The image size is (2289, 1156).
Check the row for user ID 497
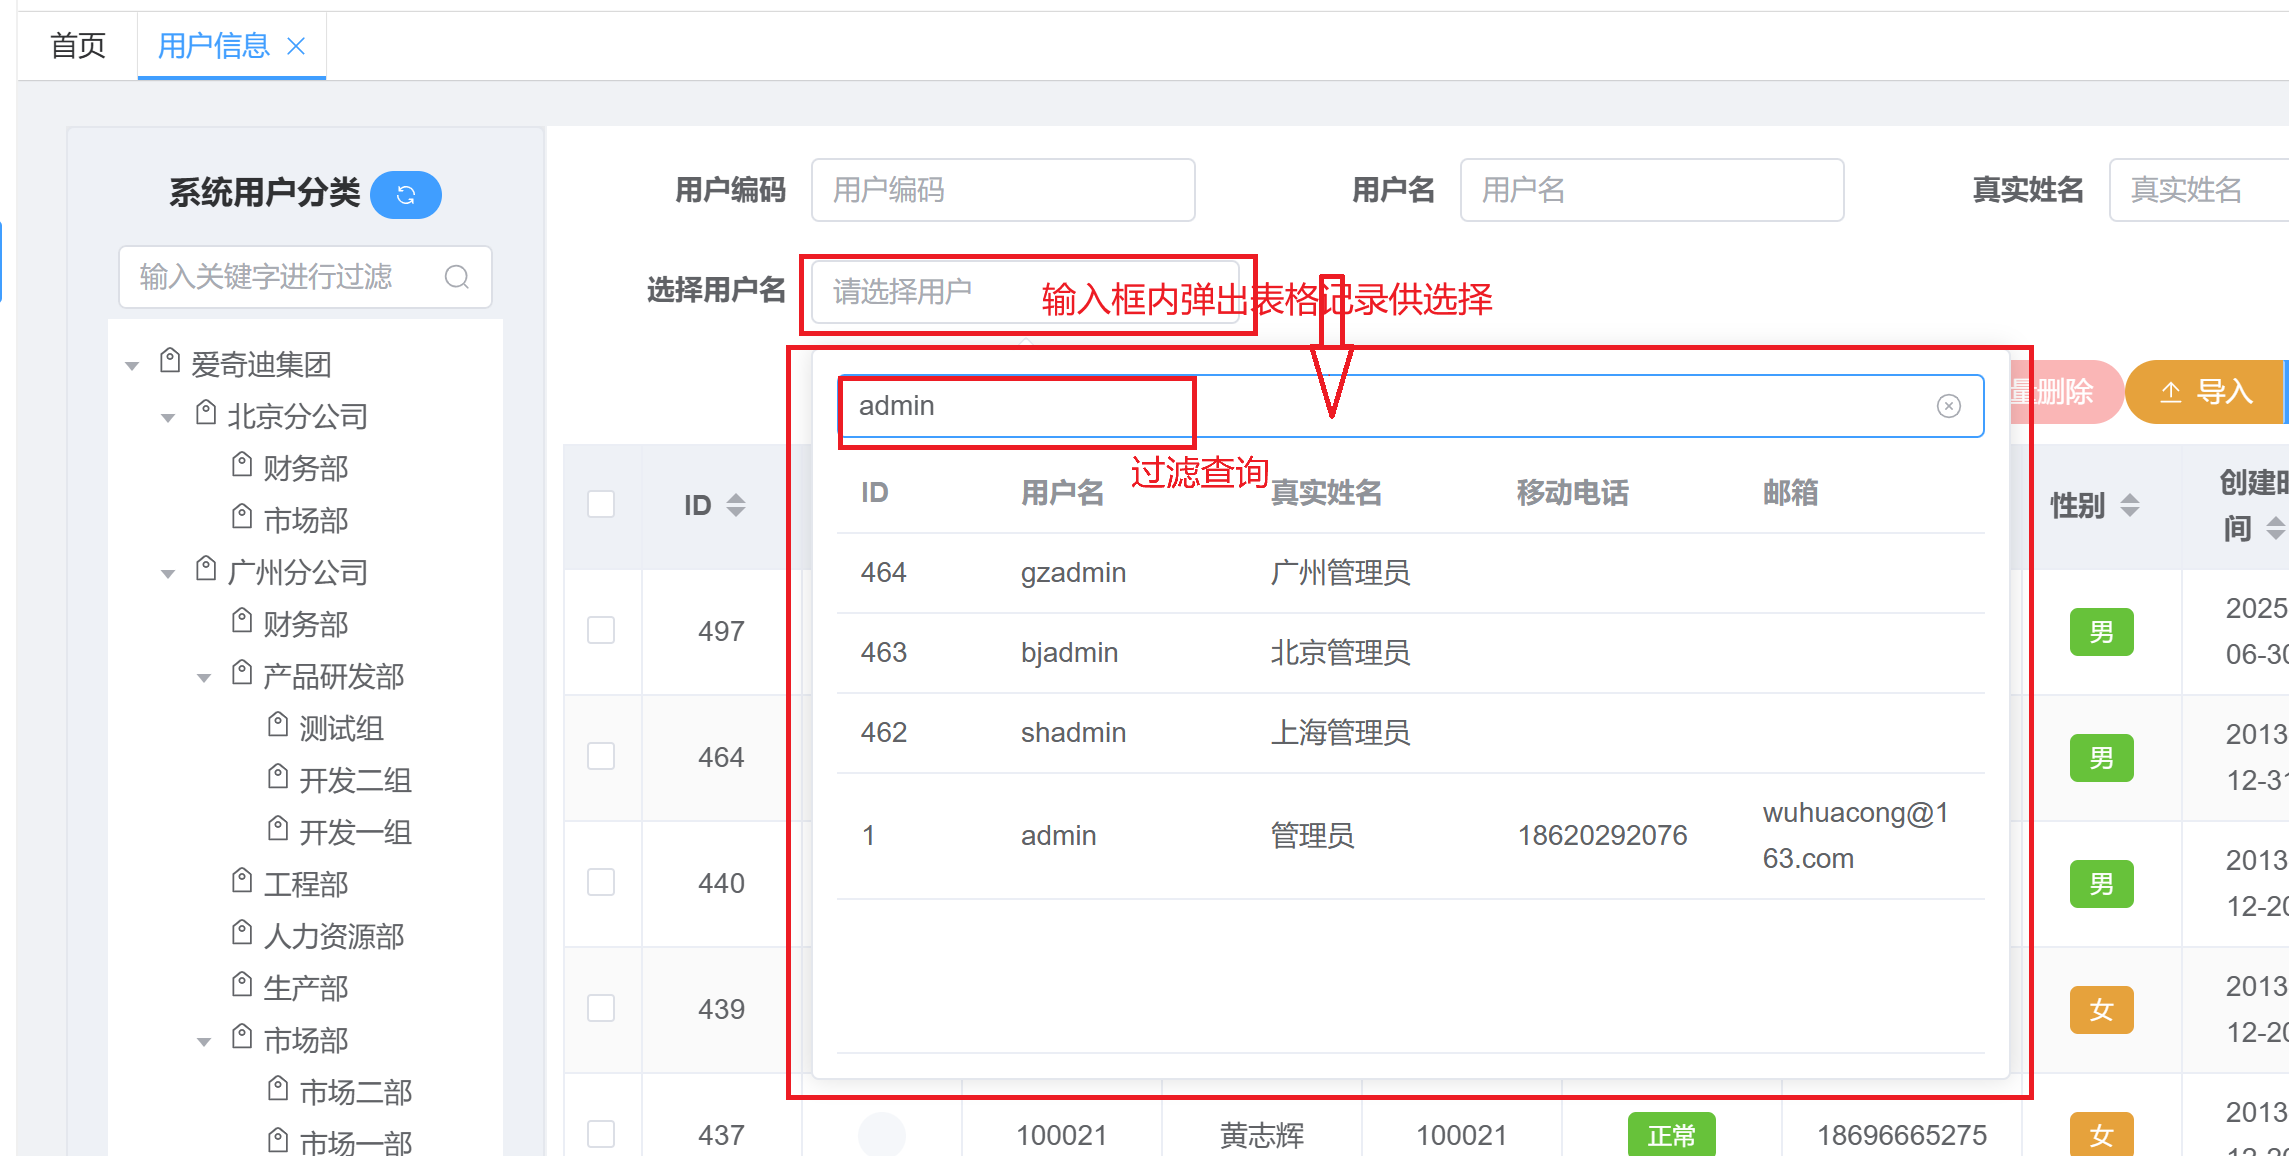601,630
